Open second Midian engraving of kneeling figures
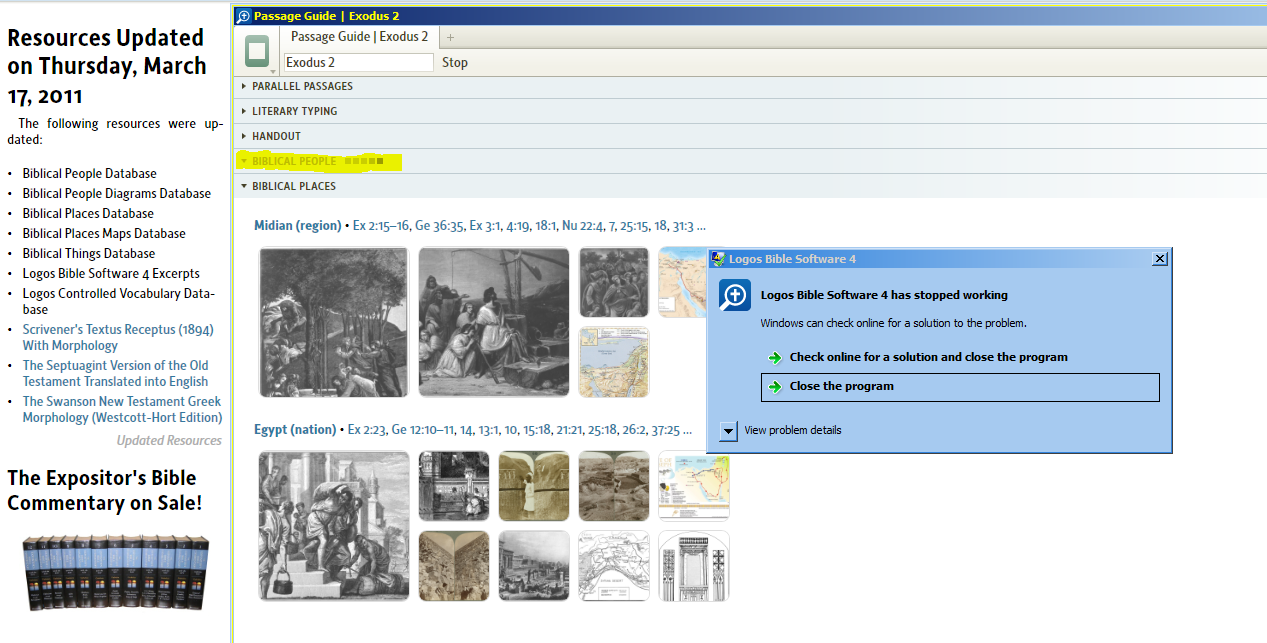This screenshot has width=1267, height=643. tap(494, 323)
